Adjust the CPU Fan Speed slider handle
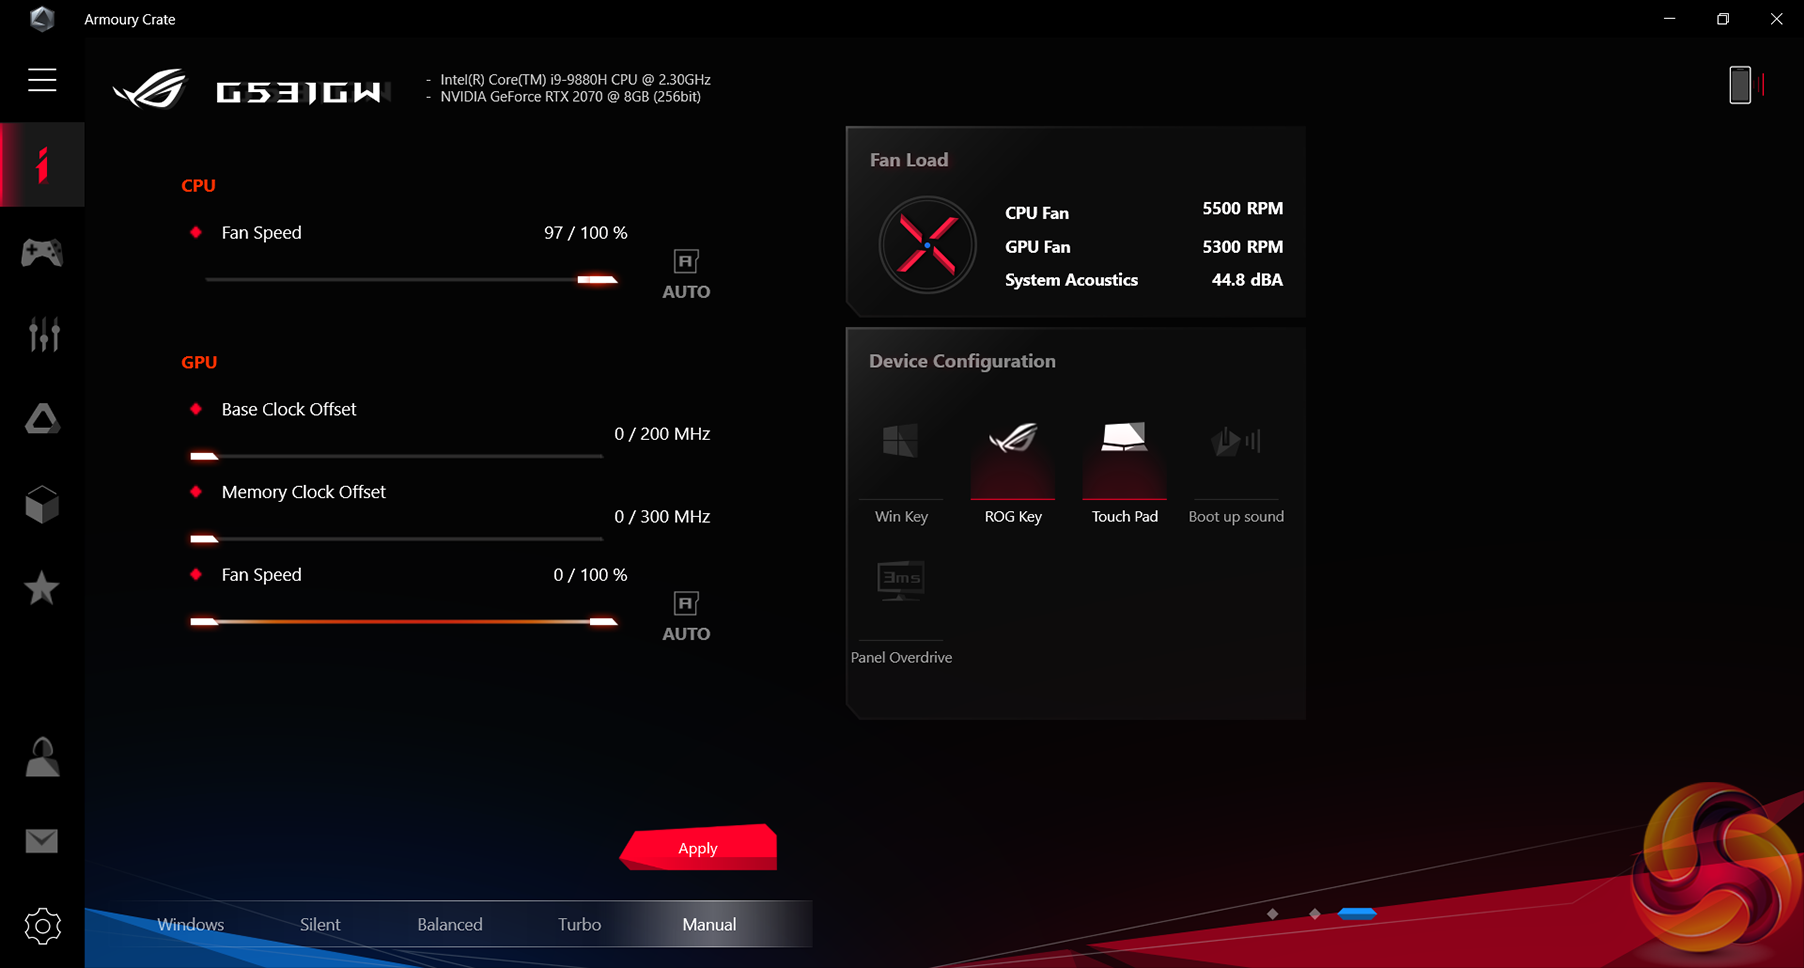This screenshot has height=968, width=1804. pyautogui.click(x=597, y=280)
